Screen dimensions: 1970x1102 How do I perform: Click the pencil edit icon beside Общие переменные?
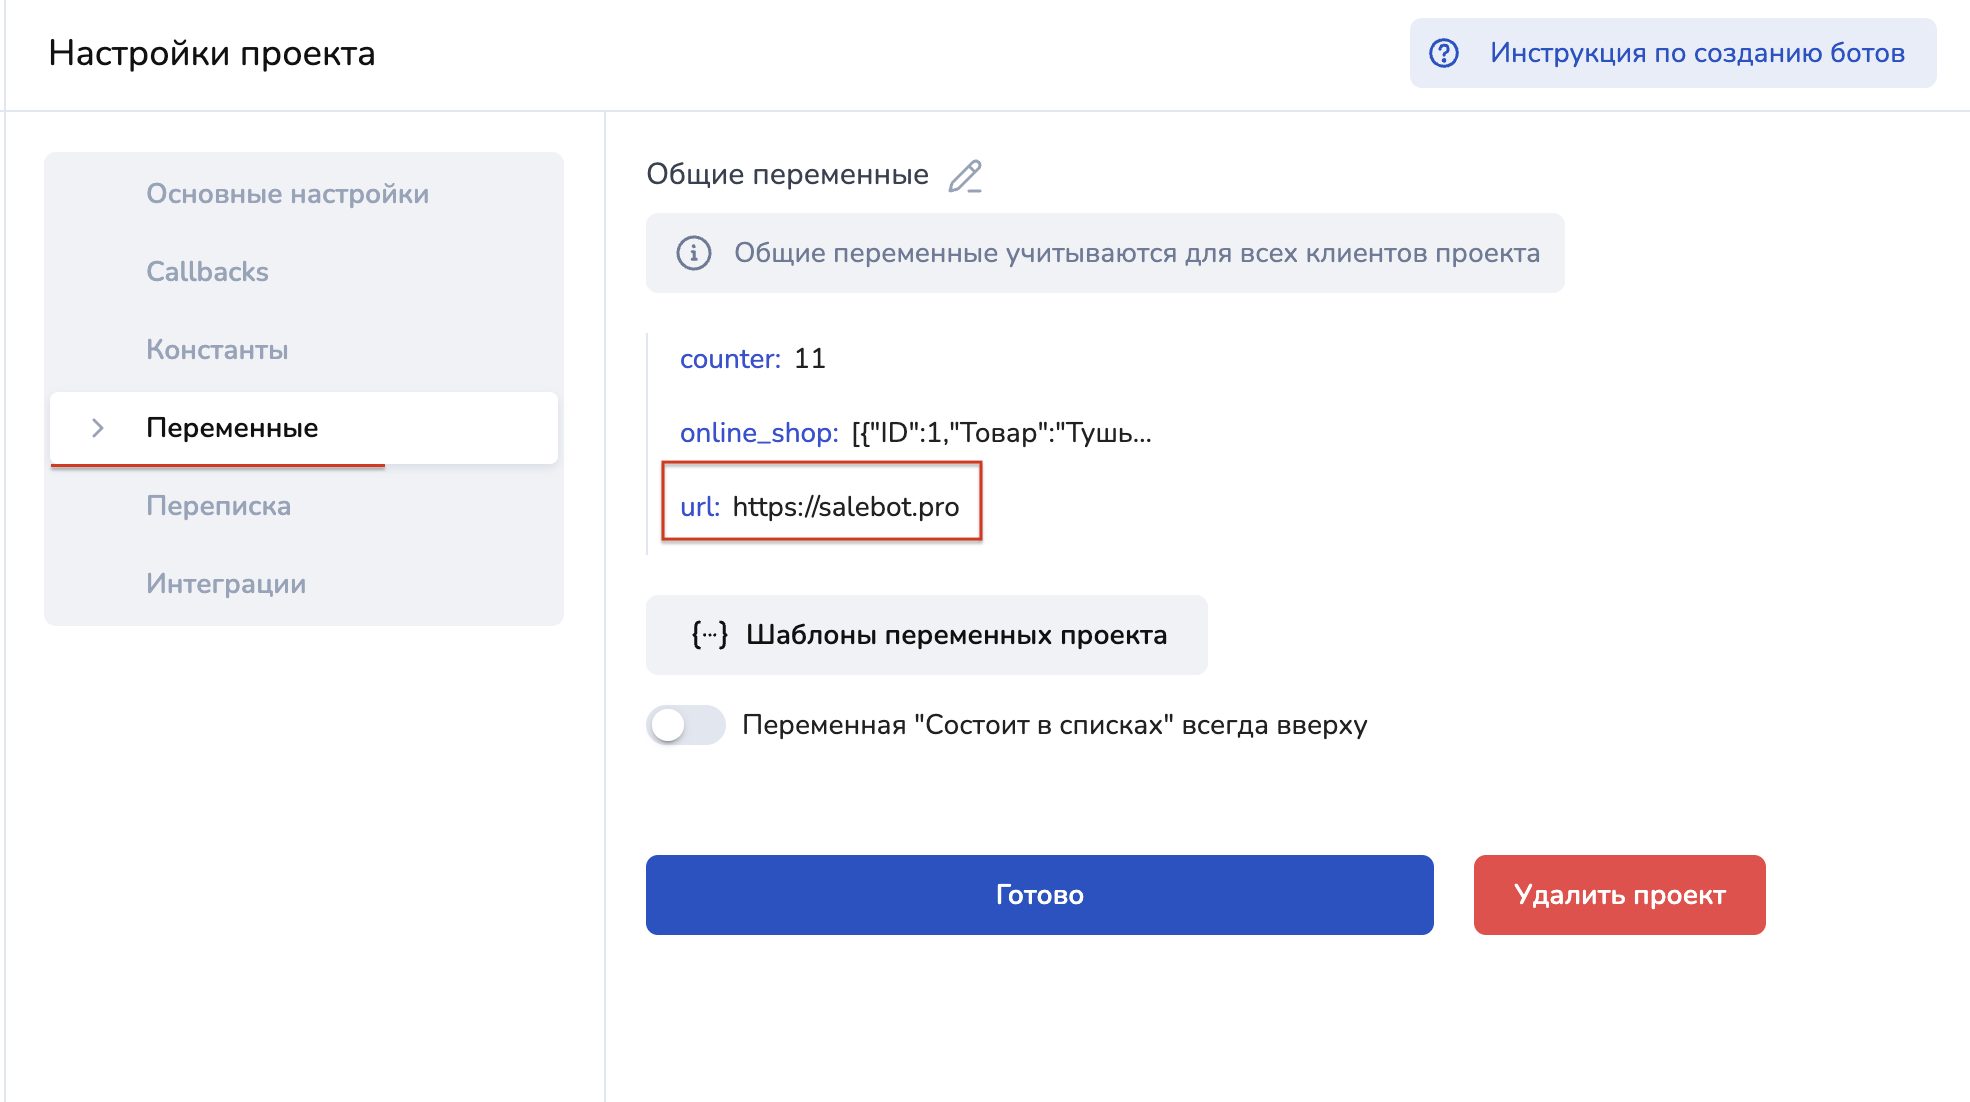click(965, 176)
